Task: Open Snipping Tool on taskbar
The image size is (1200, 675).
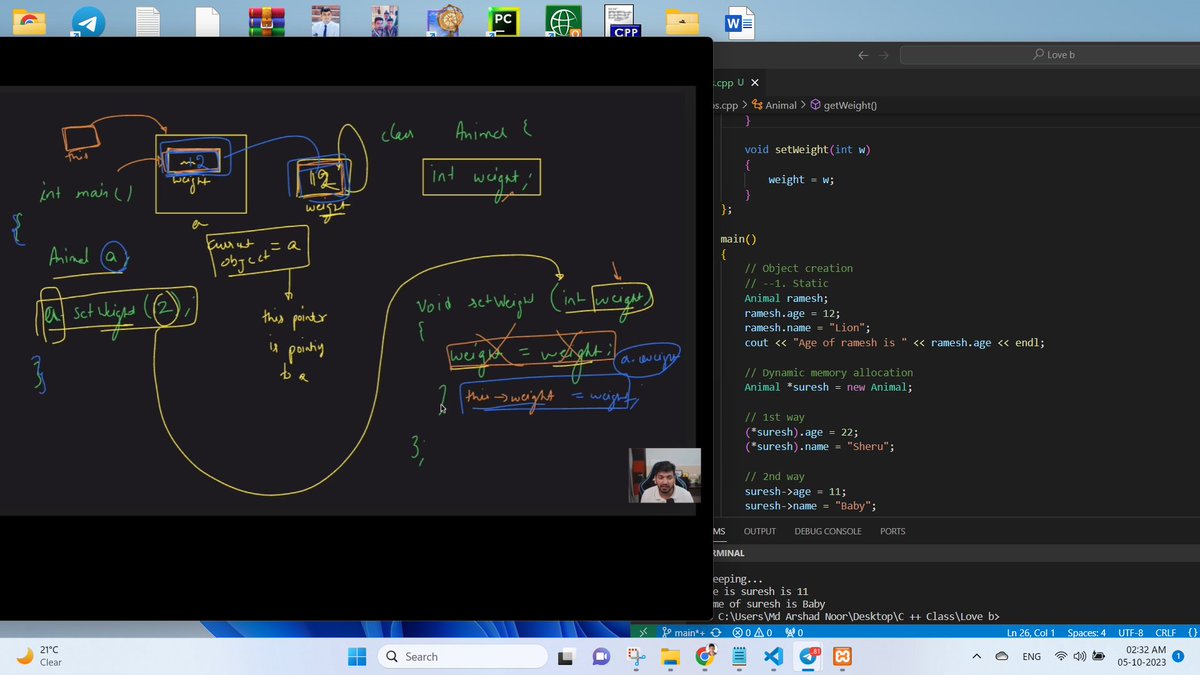Action: [x=636, y=657]
